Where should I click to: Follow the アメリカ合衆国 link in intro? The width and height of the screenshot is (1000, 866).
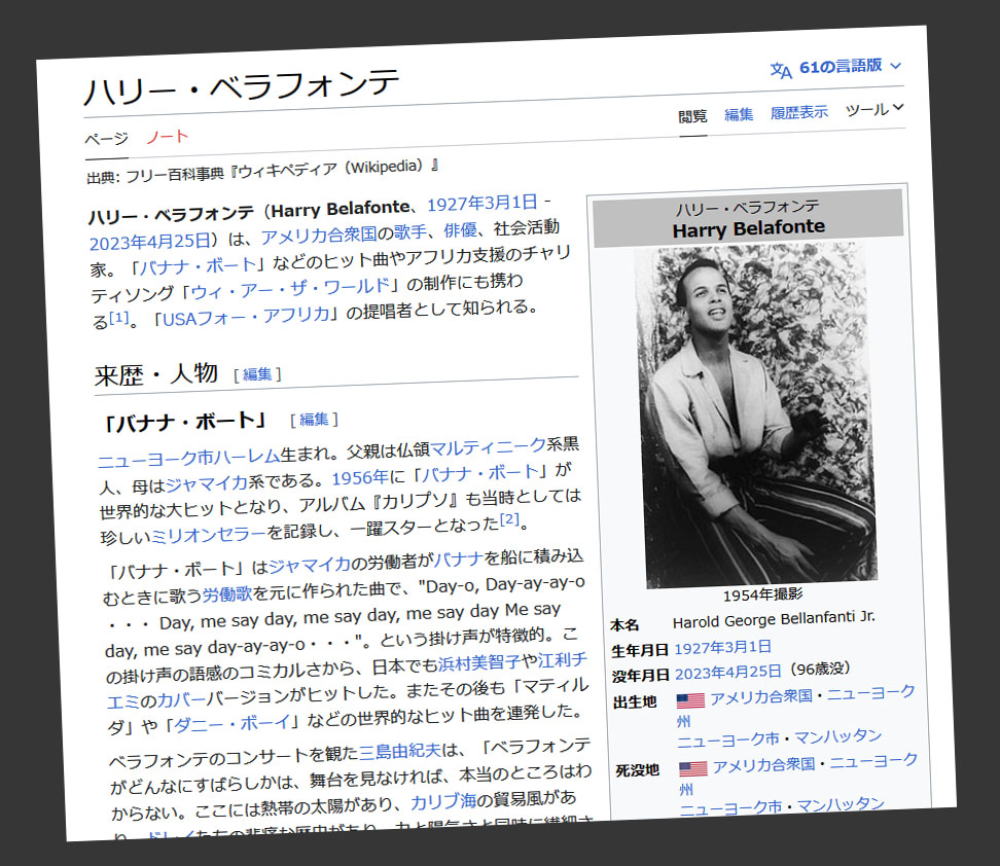tap(319, 235)
